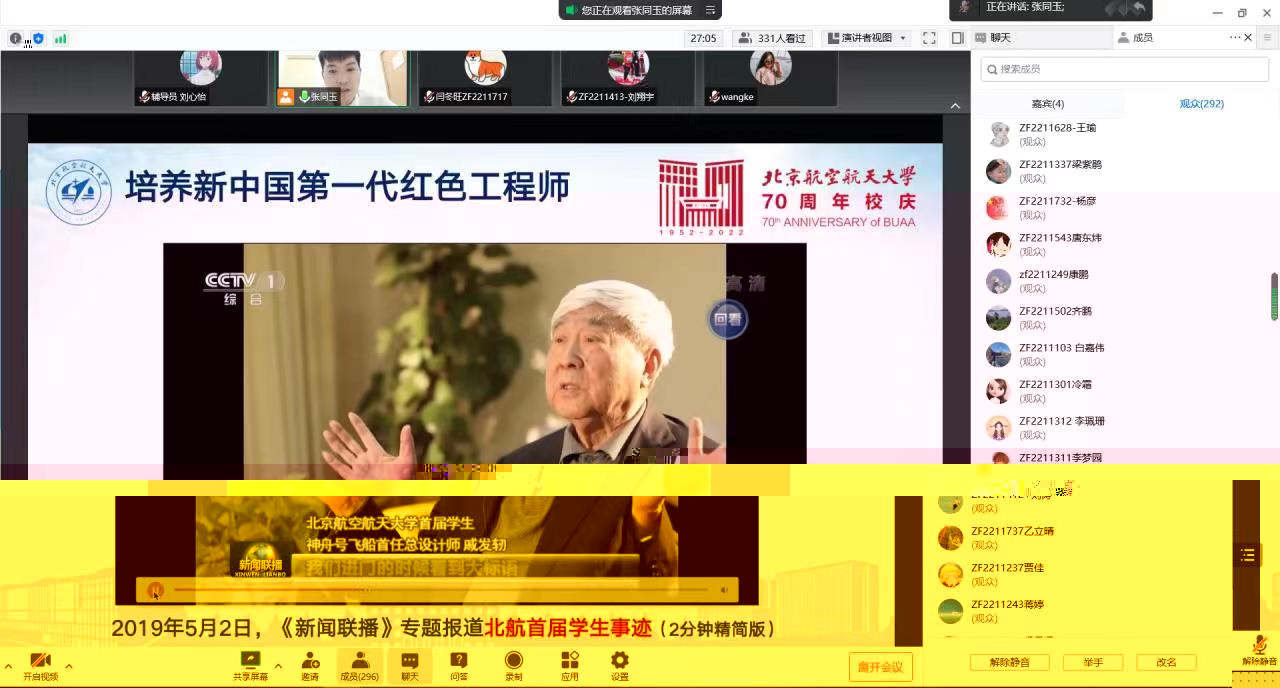Select member ZF2211301冷霜
The width and height of the screenshot is (1280, 688).
[x=1120, y=391]
